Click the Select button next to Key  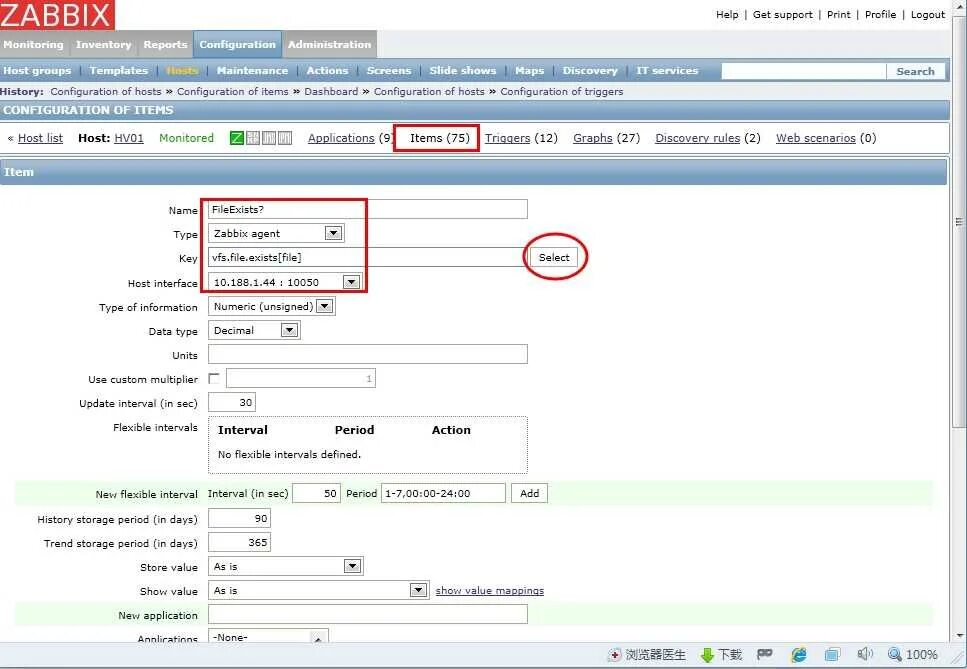(x=554, y=257)
